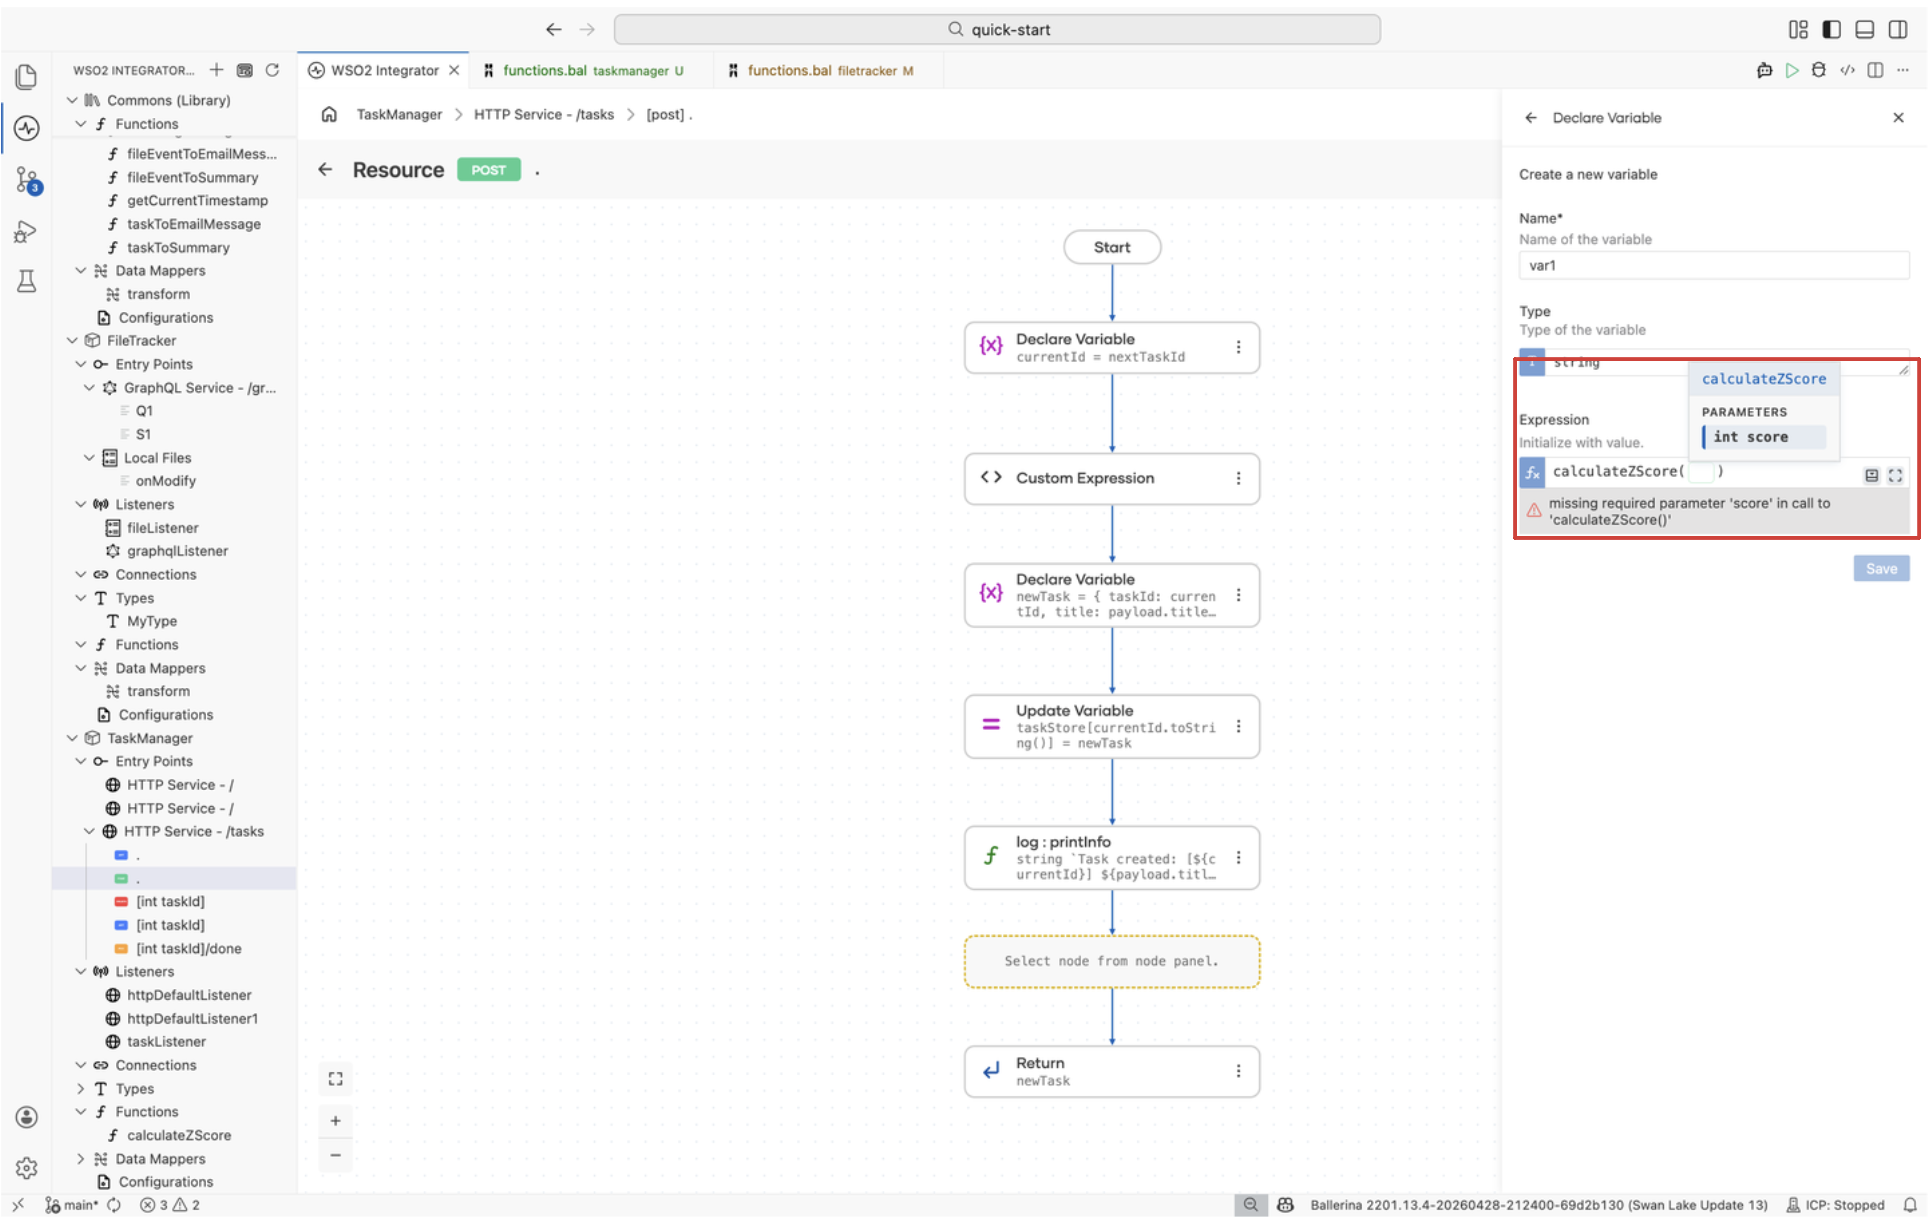
Task: Click Ballerina version in status bar
Action: 1538,1205
